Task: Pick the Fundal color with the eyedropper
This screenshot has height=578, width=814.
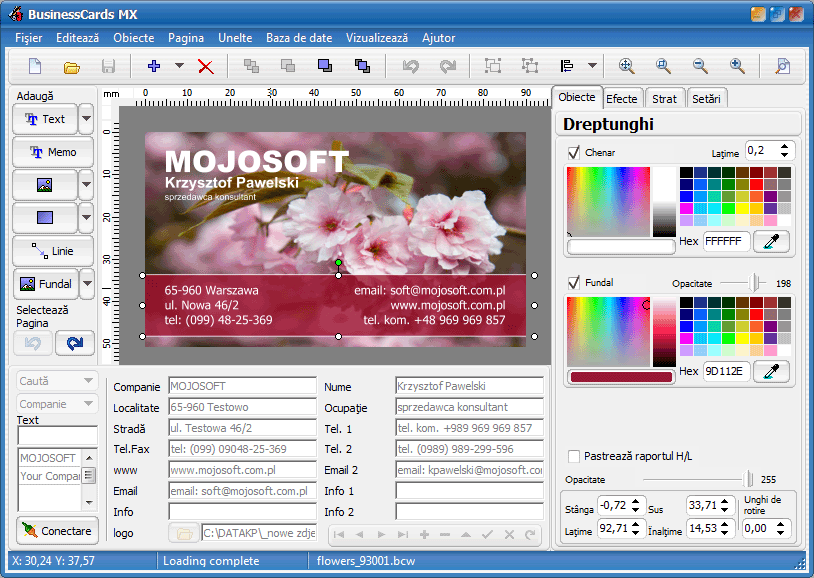Action: tap(771, 371)
